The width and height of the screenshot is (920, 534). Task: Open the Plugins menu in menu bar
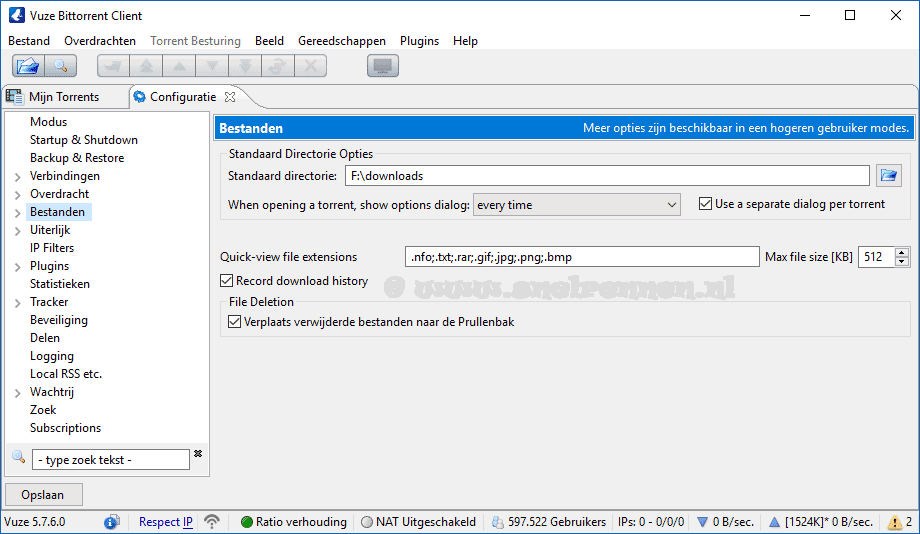tap(420, 40)
